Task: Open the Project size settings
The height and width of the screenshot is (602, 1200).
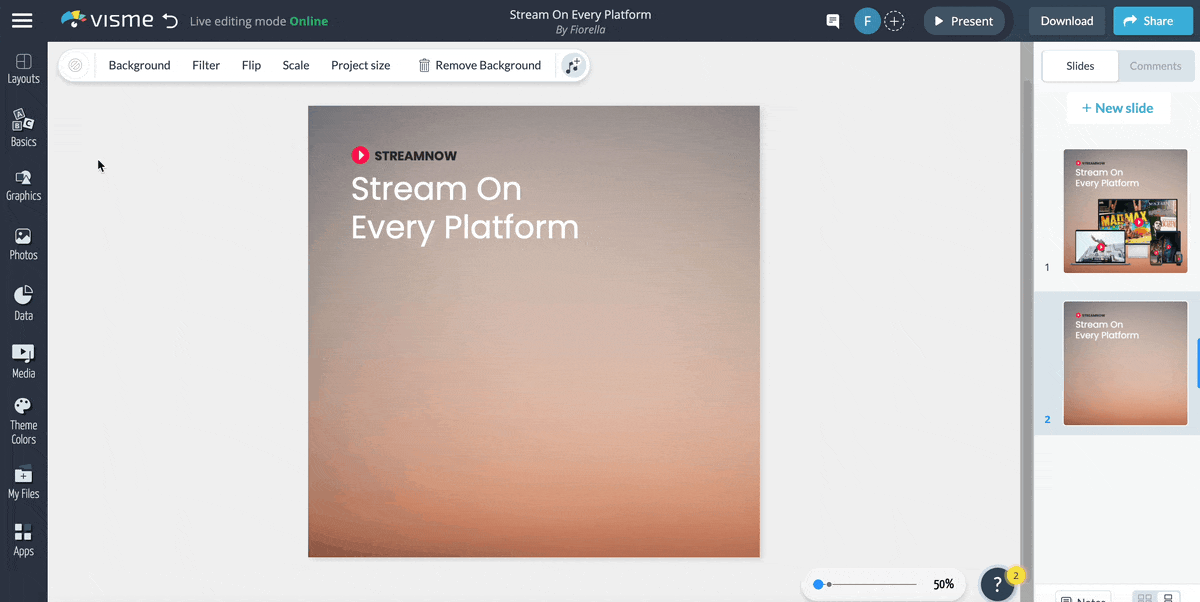Action: (x=360, y=64)
